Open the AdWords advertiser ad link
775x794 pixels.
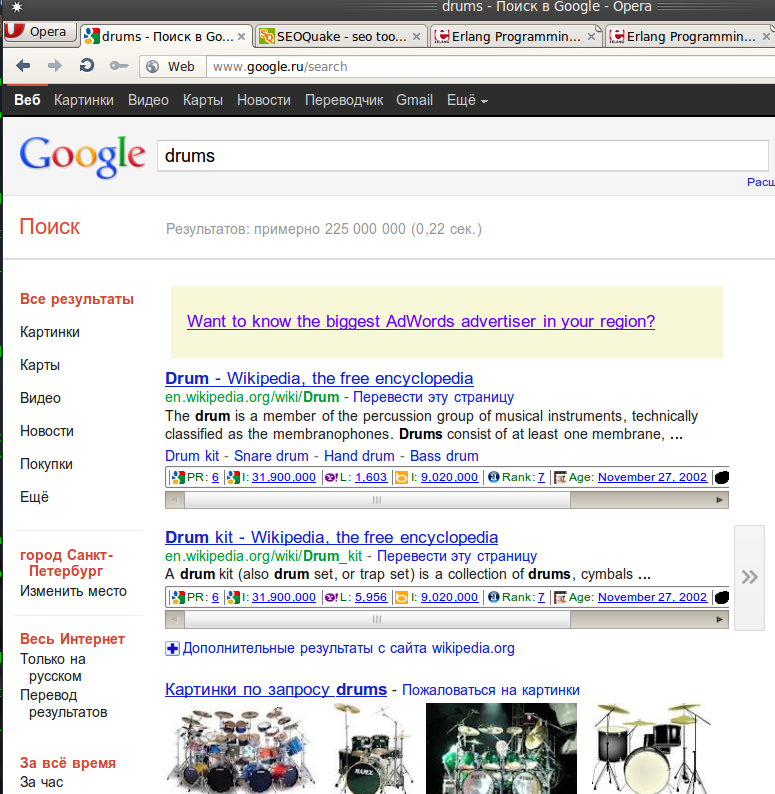point(421,321)
